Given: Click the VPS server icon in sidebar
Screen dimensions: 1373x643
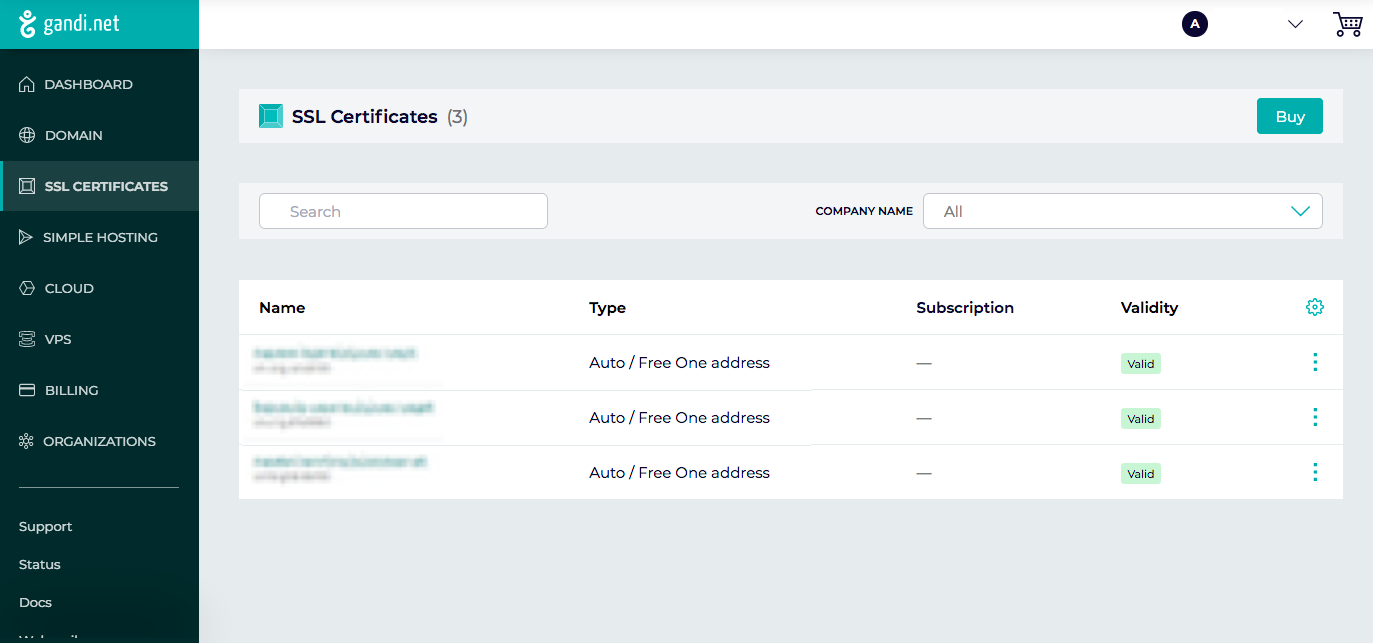Looking at the screenshot, I should point(27,340).
